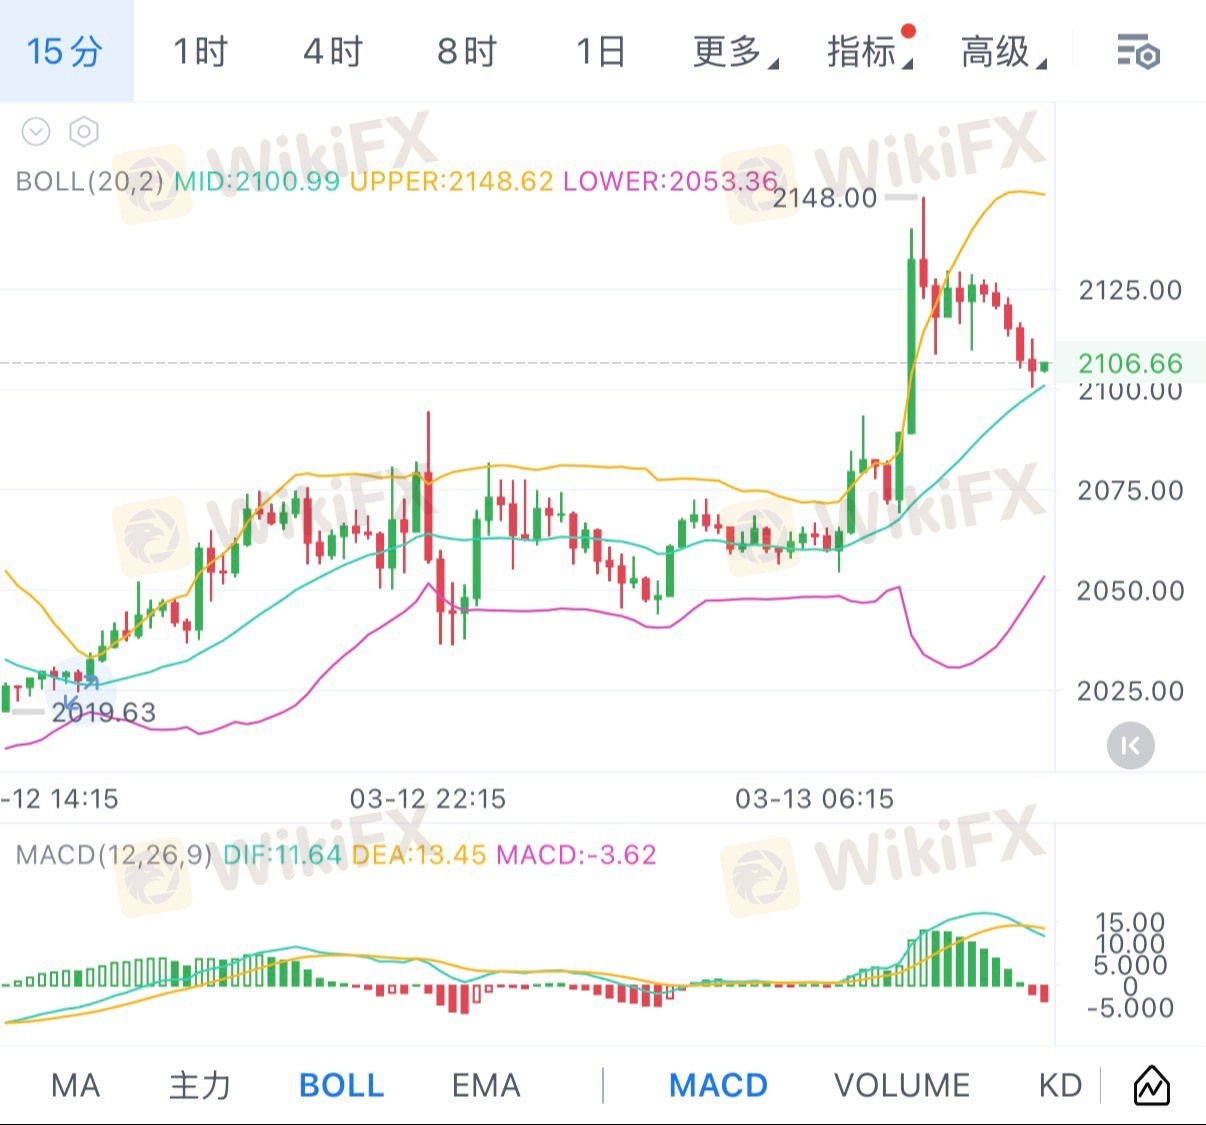This screenshot has height=1125, width=1206.
Task: Enable the MA overlay indicator
Action: (75, 1085)
